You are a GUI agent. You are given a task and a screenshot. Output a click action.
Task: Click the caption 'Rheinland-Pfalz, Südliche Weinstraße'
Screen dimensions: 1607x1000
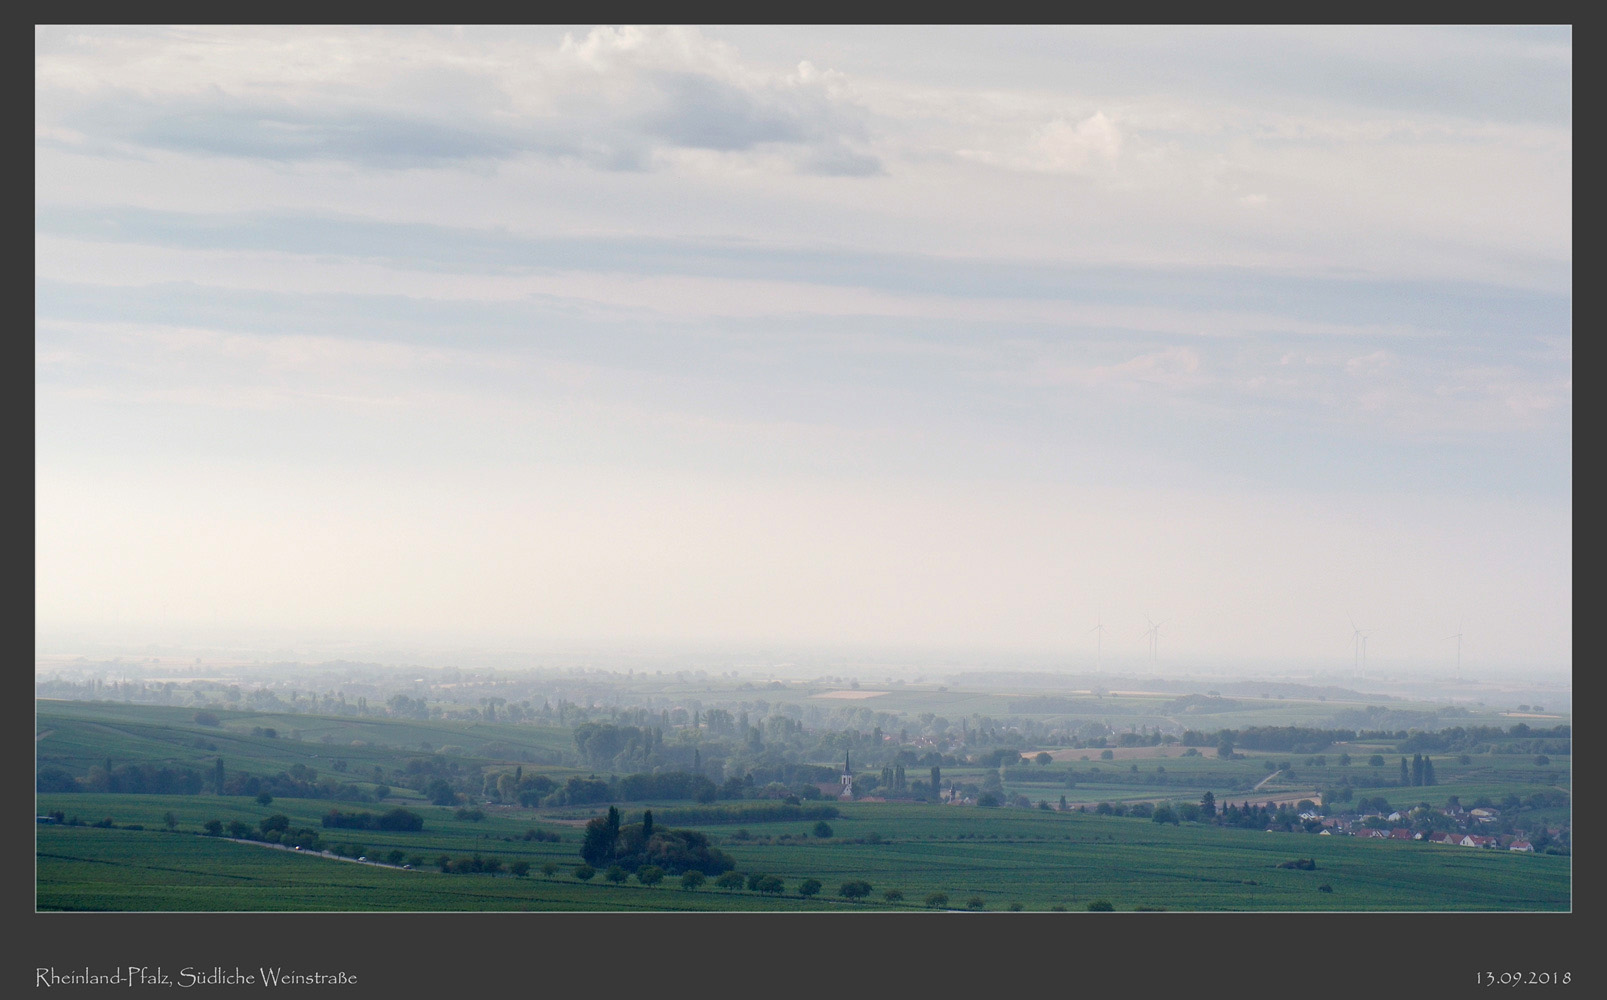[x=196, y=977]
